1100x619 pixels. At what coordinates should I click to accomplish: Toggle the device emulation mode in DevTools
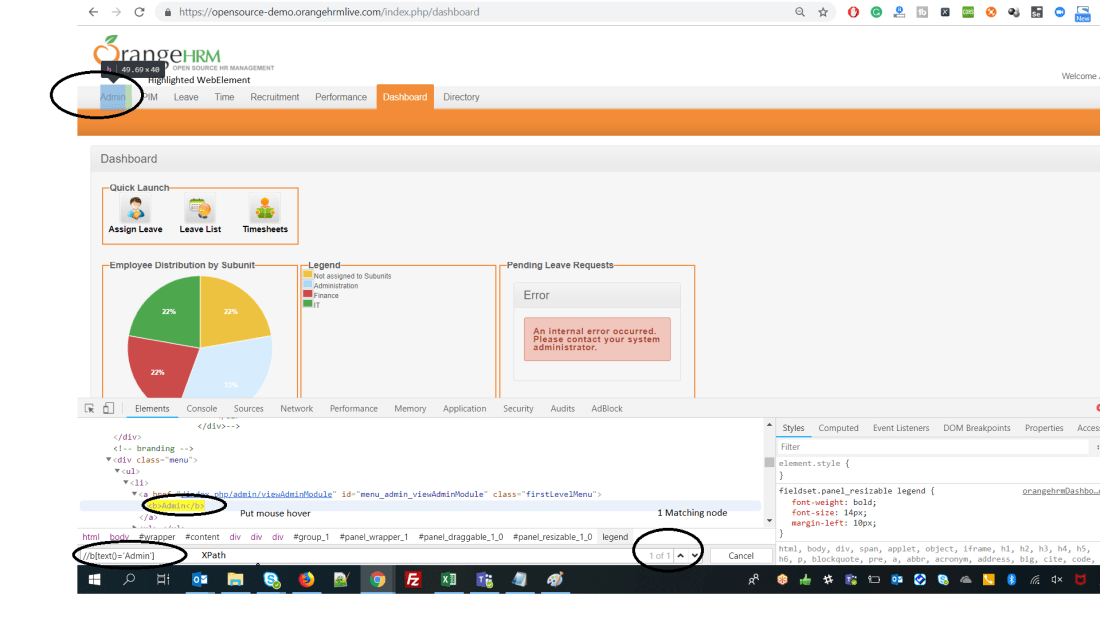tap(108, 408)
